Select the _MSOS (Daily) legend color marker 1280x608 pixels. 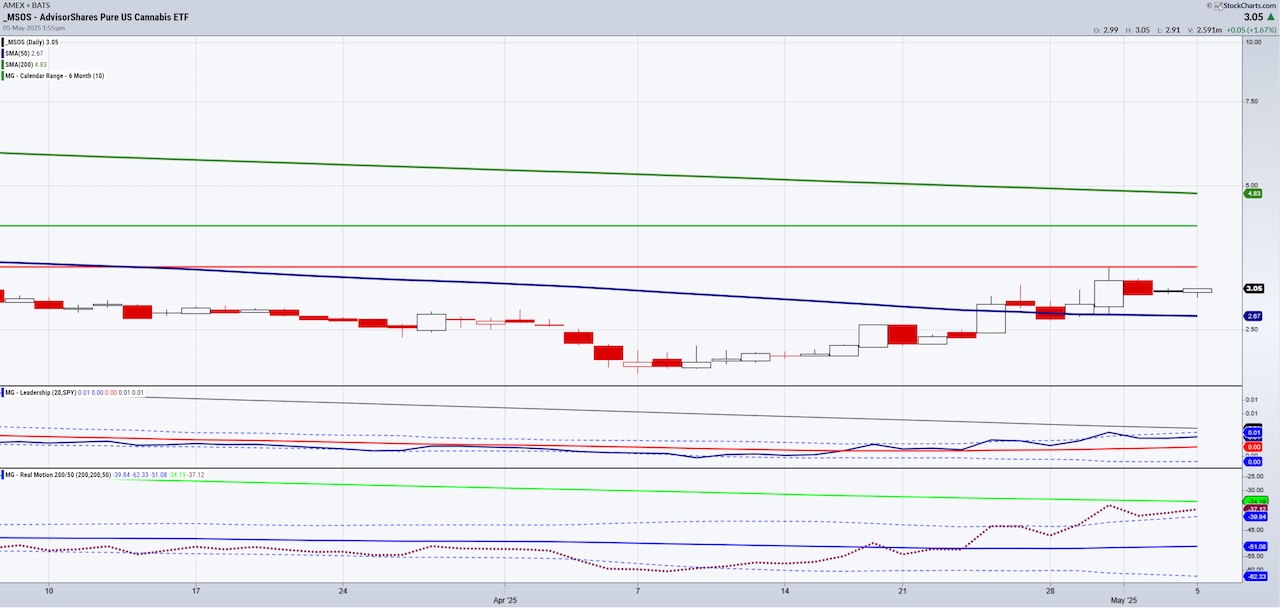[x=4, y=43]
